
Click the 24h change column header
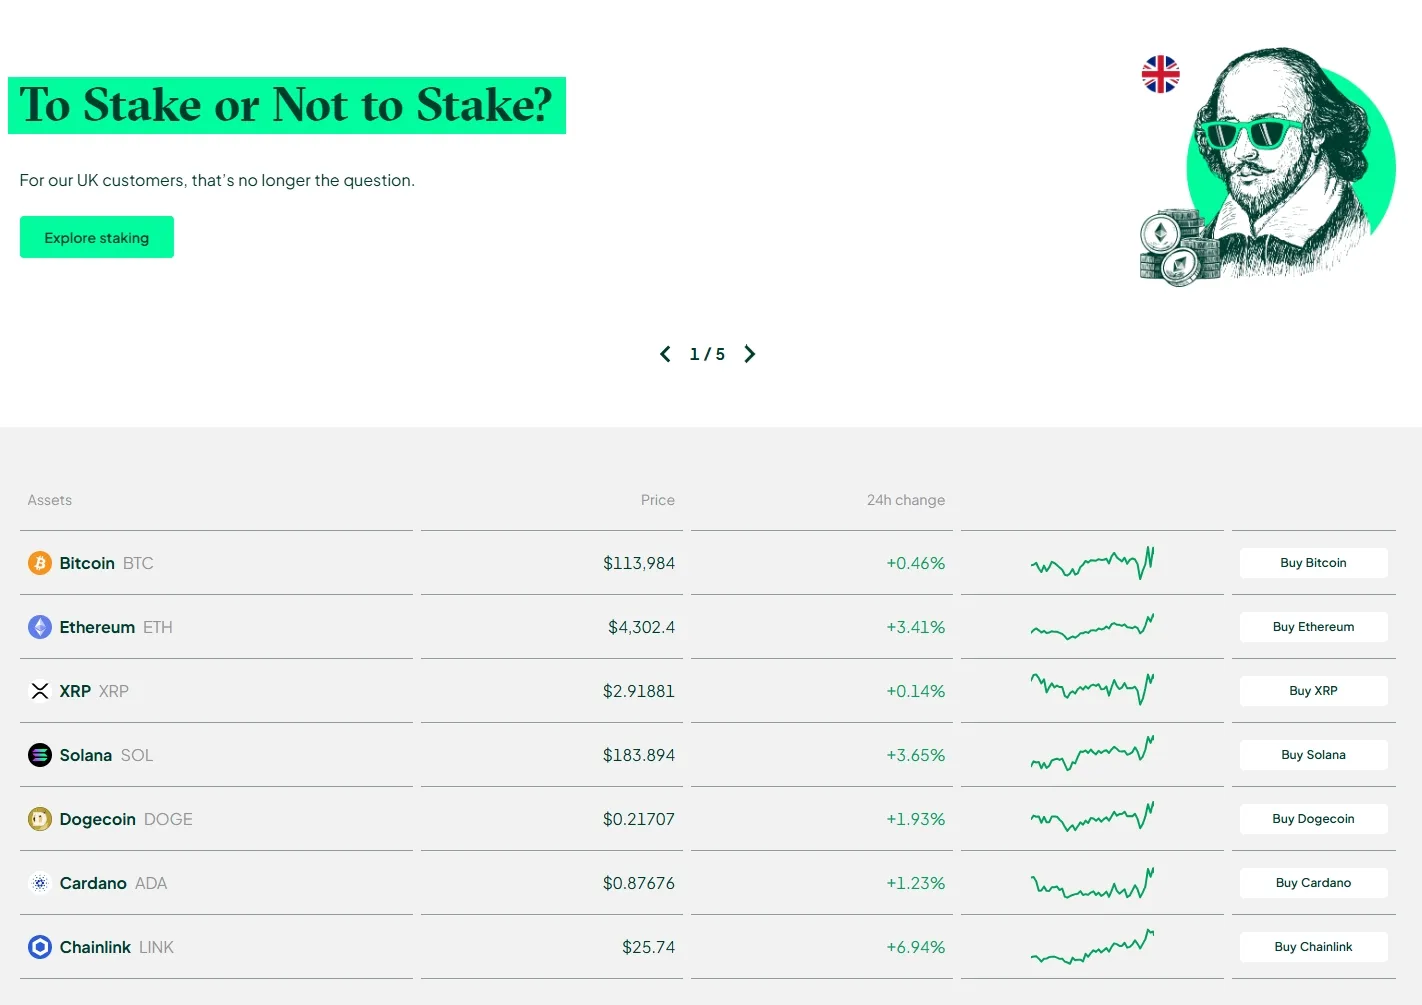pos(905,500)
